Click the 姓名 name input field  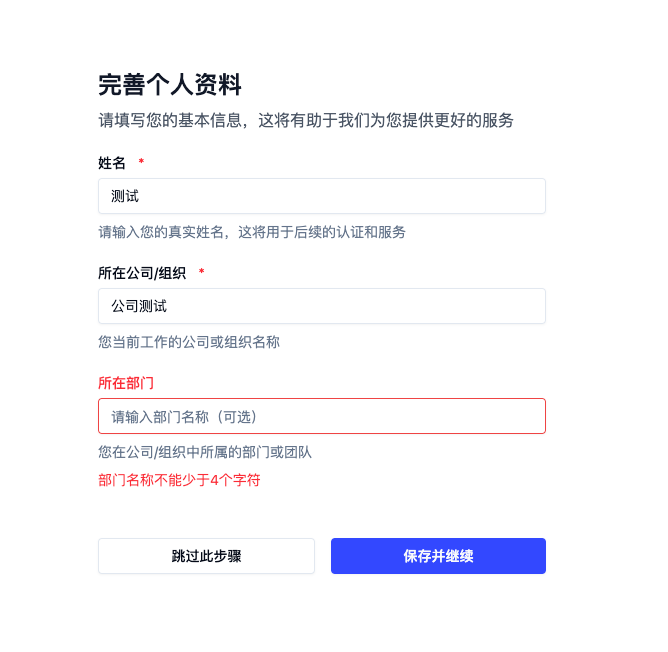pos(321,196)
